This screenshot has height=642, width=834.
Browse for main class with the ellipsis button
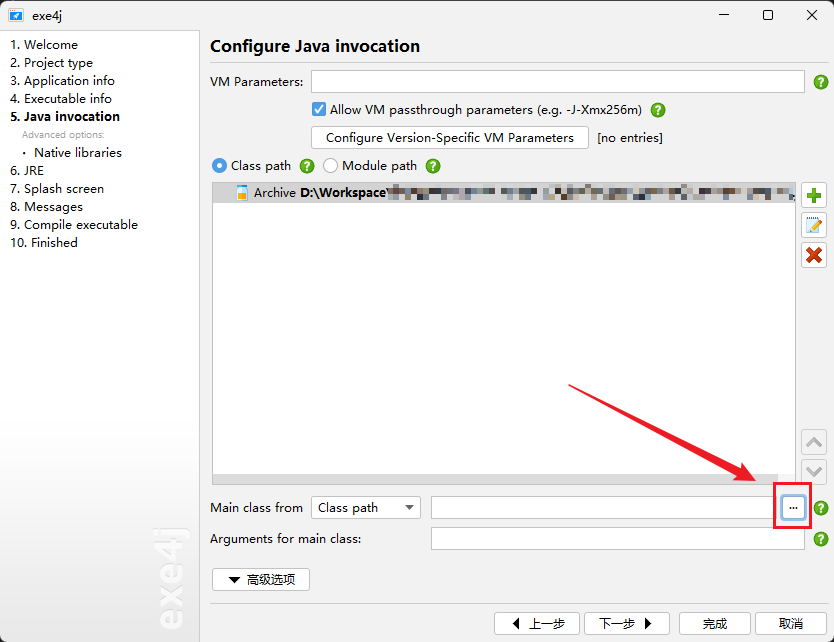coord(793,507)
